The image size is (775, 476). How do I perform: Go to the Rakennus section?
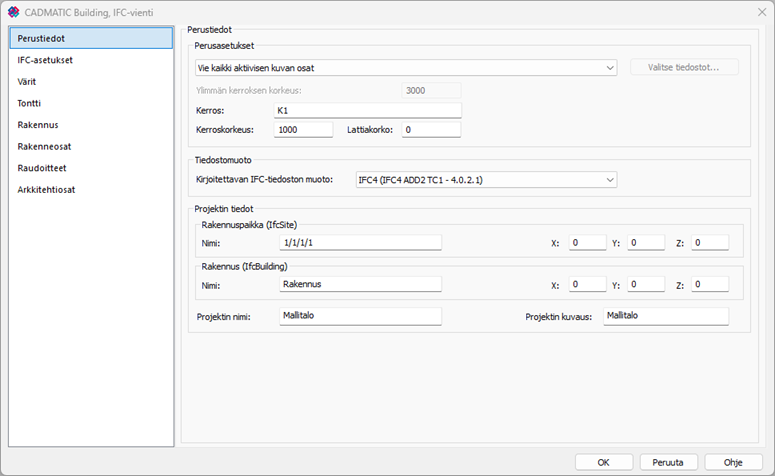[x=38, y=125]
